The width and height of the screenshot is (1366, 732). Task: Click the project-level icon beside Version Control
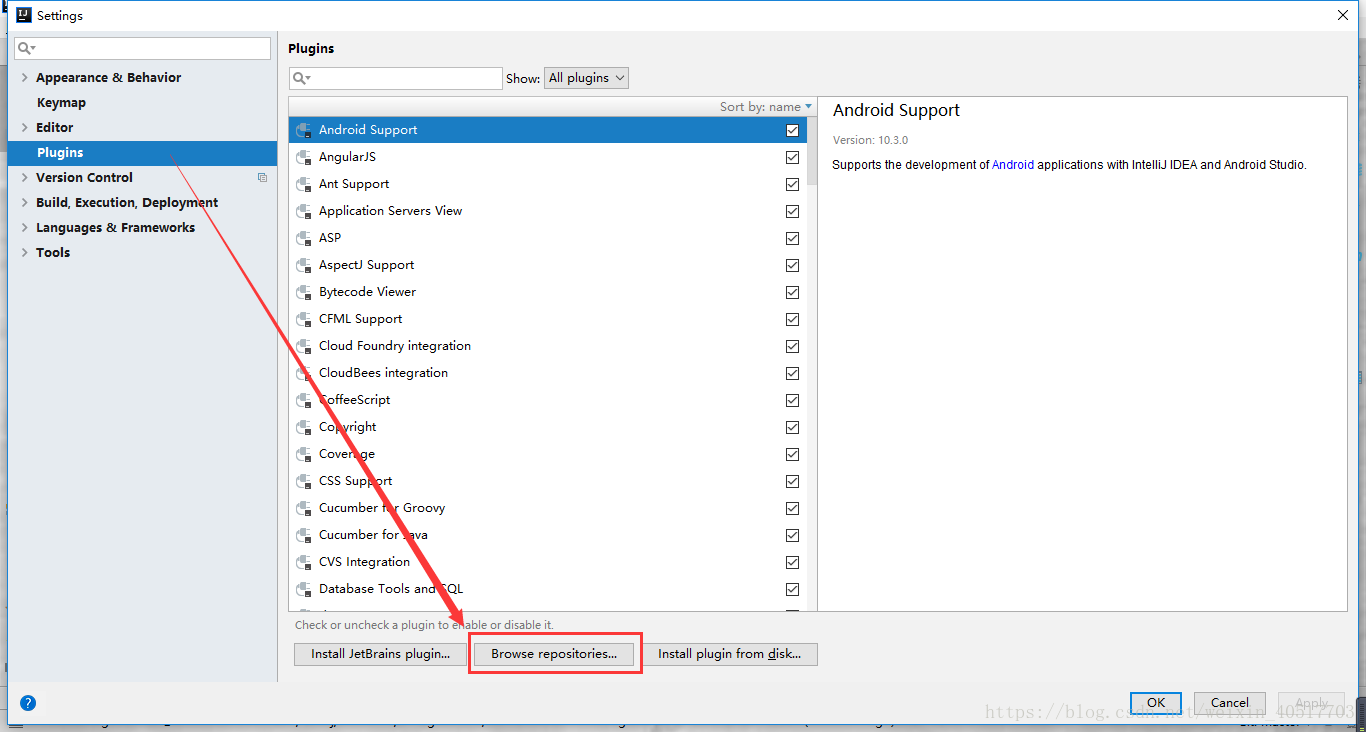click(262, 178)
